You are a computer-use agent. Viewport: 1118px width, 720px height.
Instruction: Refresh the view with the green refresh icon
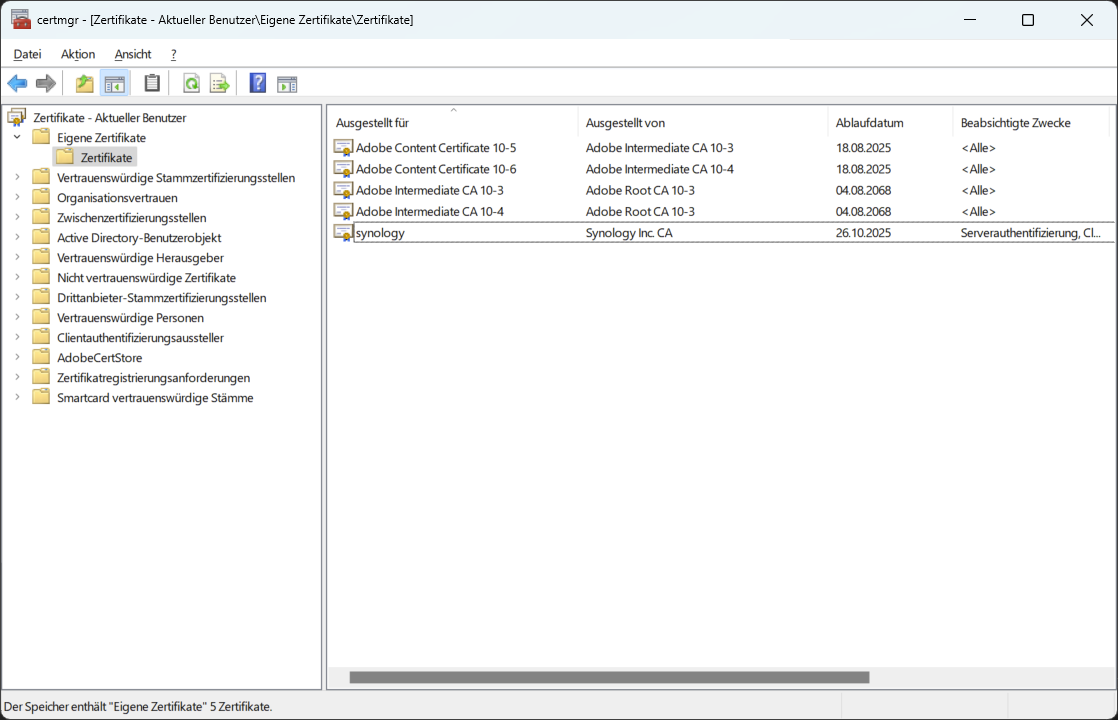pyautogui.click(x=191, y=83)
